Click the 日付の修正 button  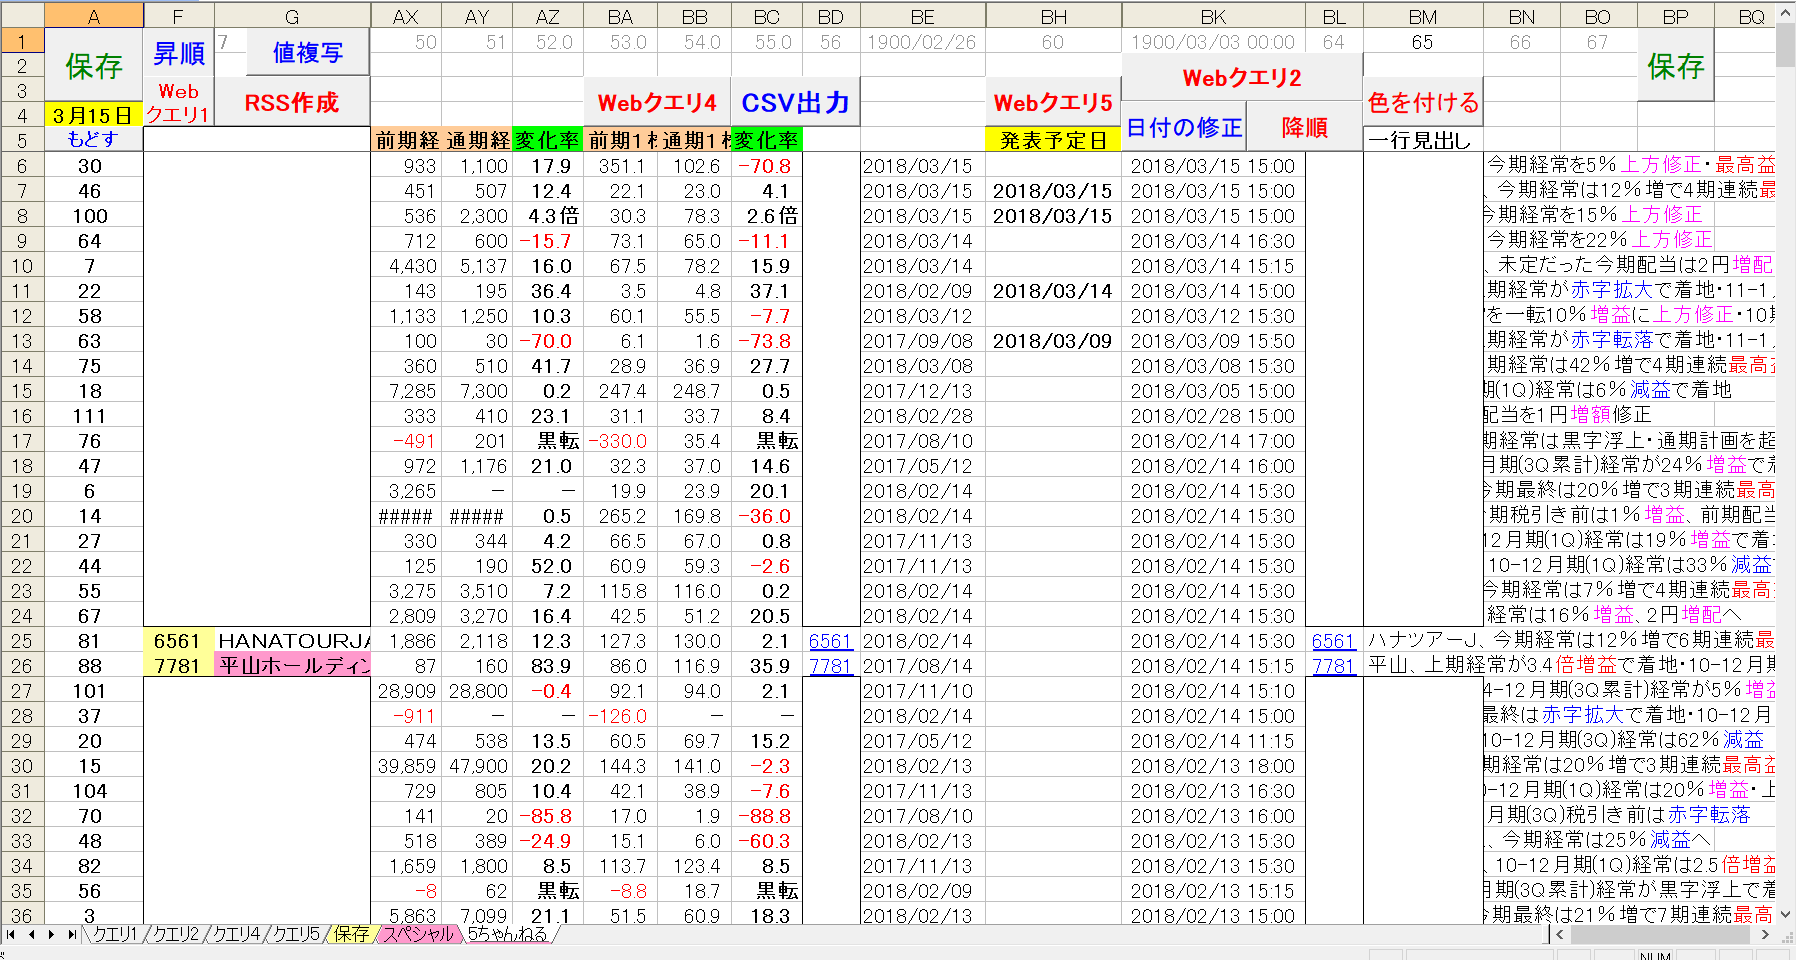(1184, 128)
